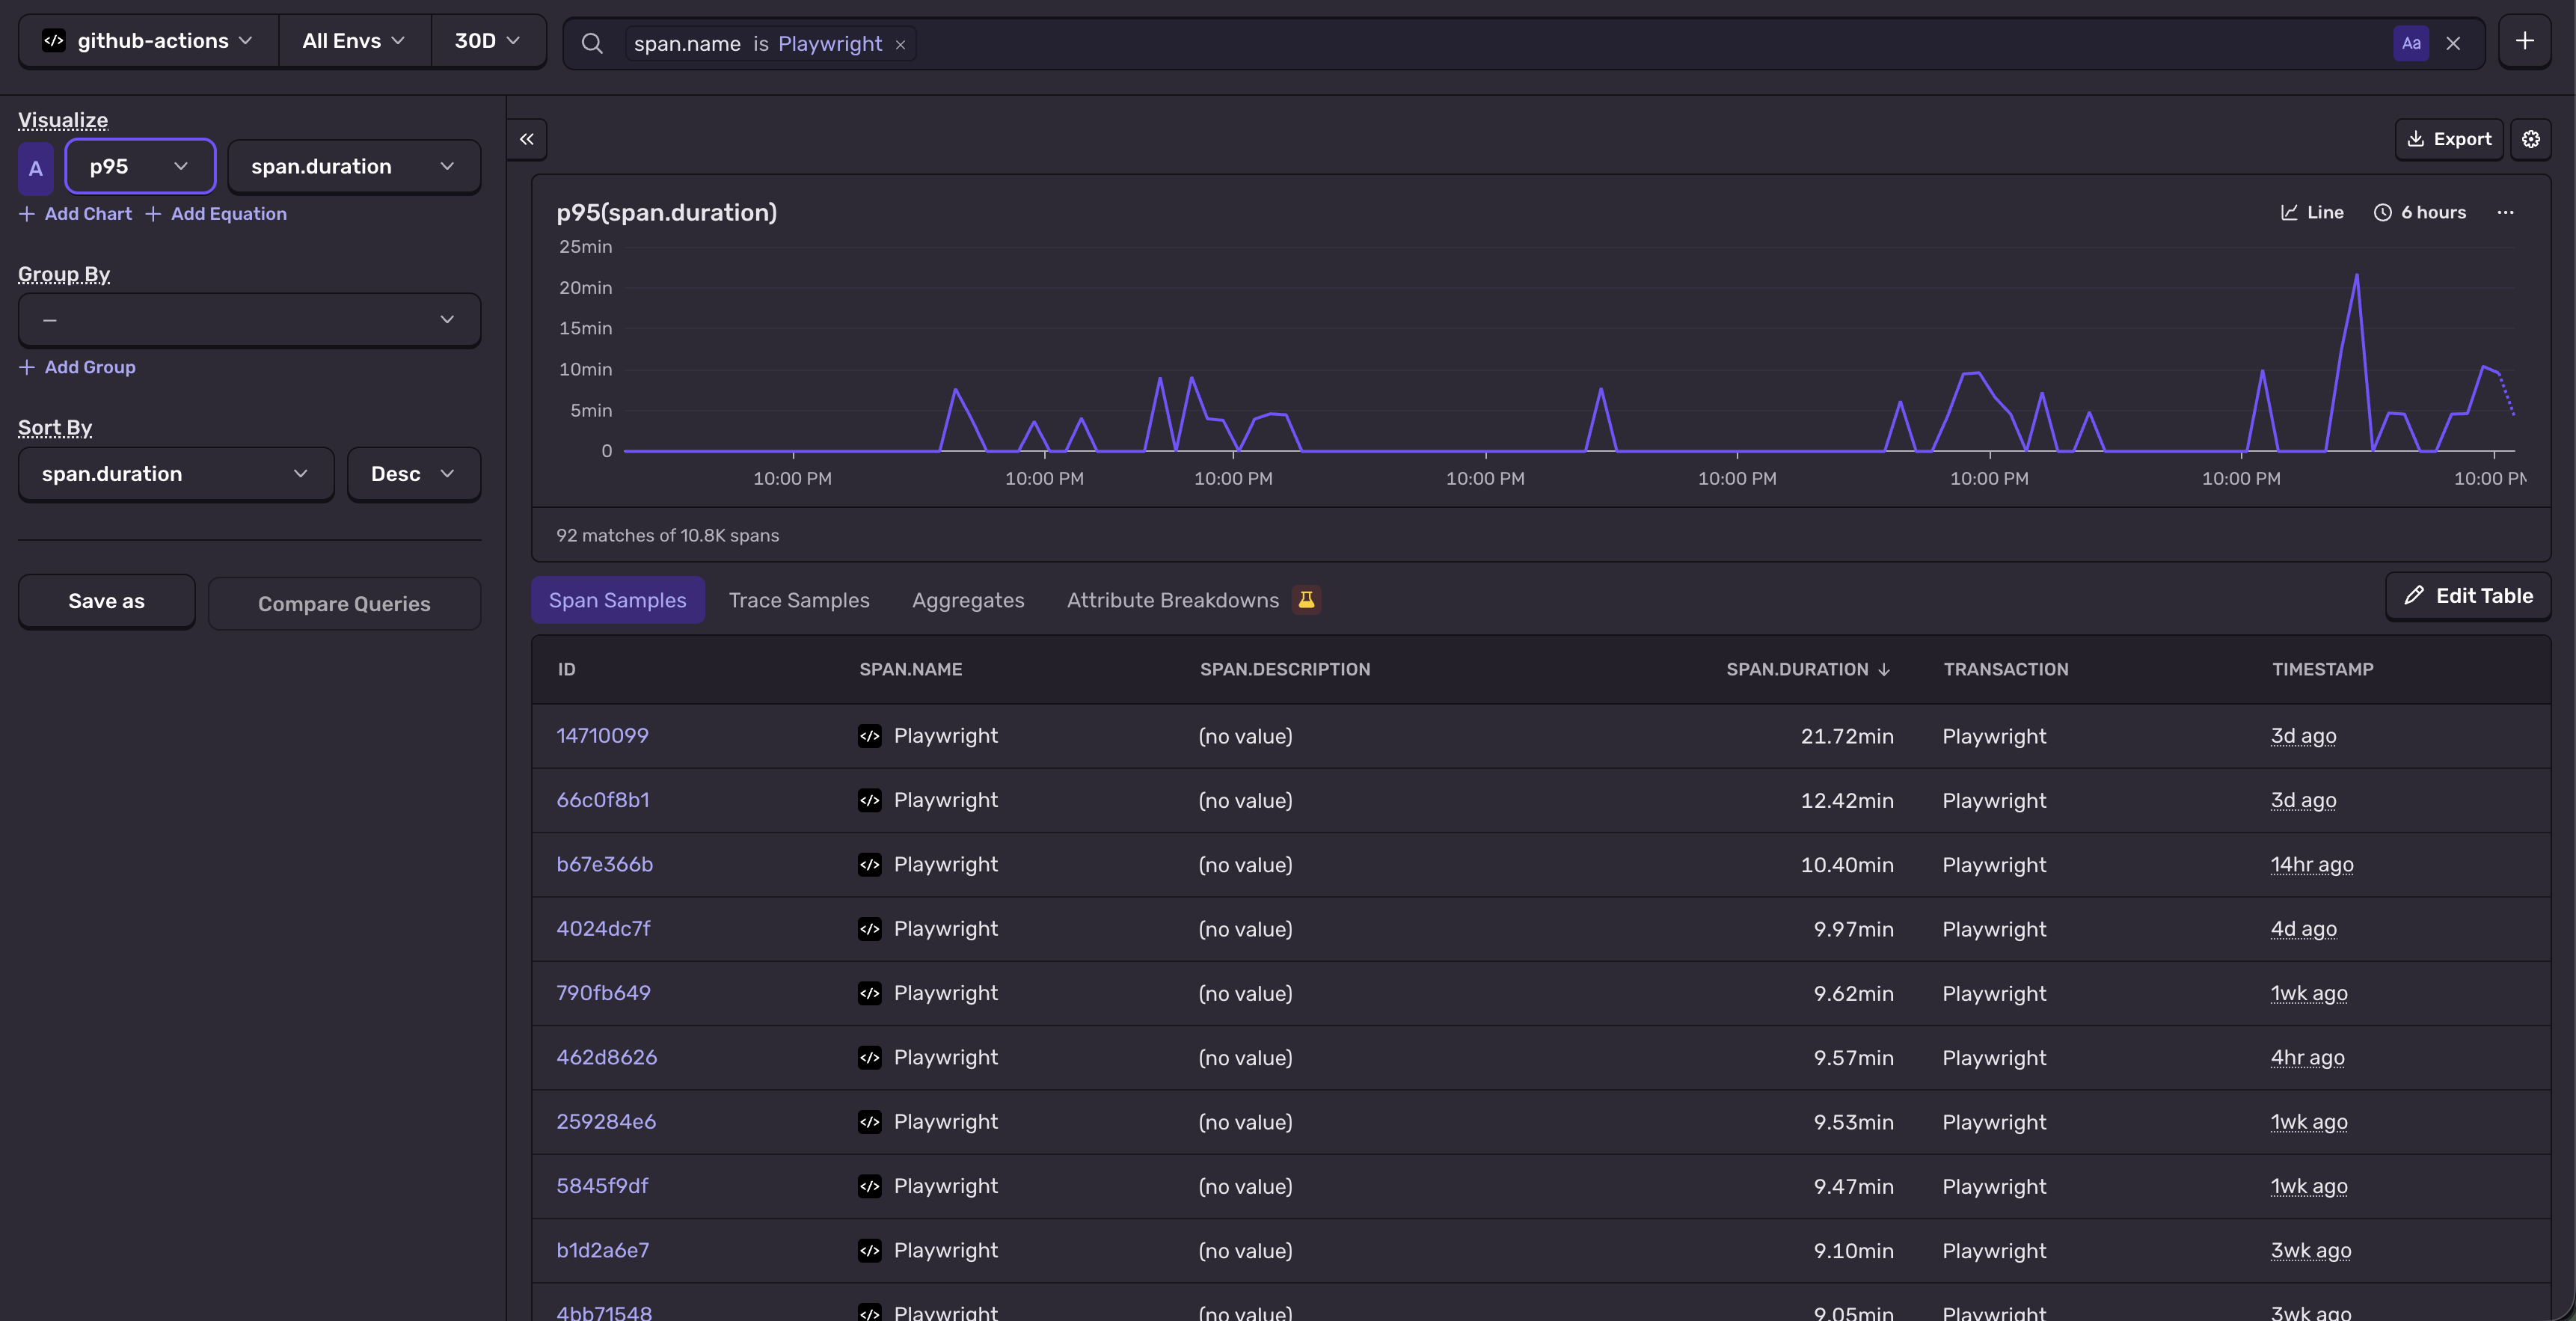Open span ID 790fb649
This screenshot has width=2576, height=1321.
click(603, 993)
